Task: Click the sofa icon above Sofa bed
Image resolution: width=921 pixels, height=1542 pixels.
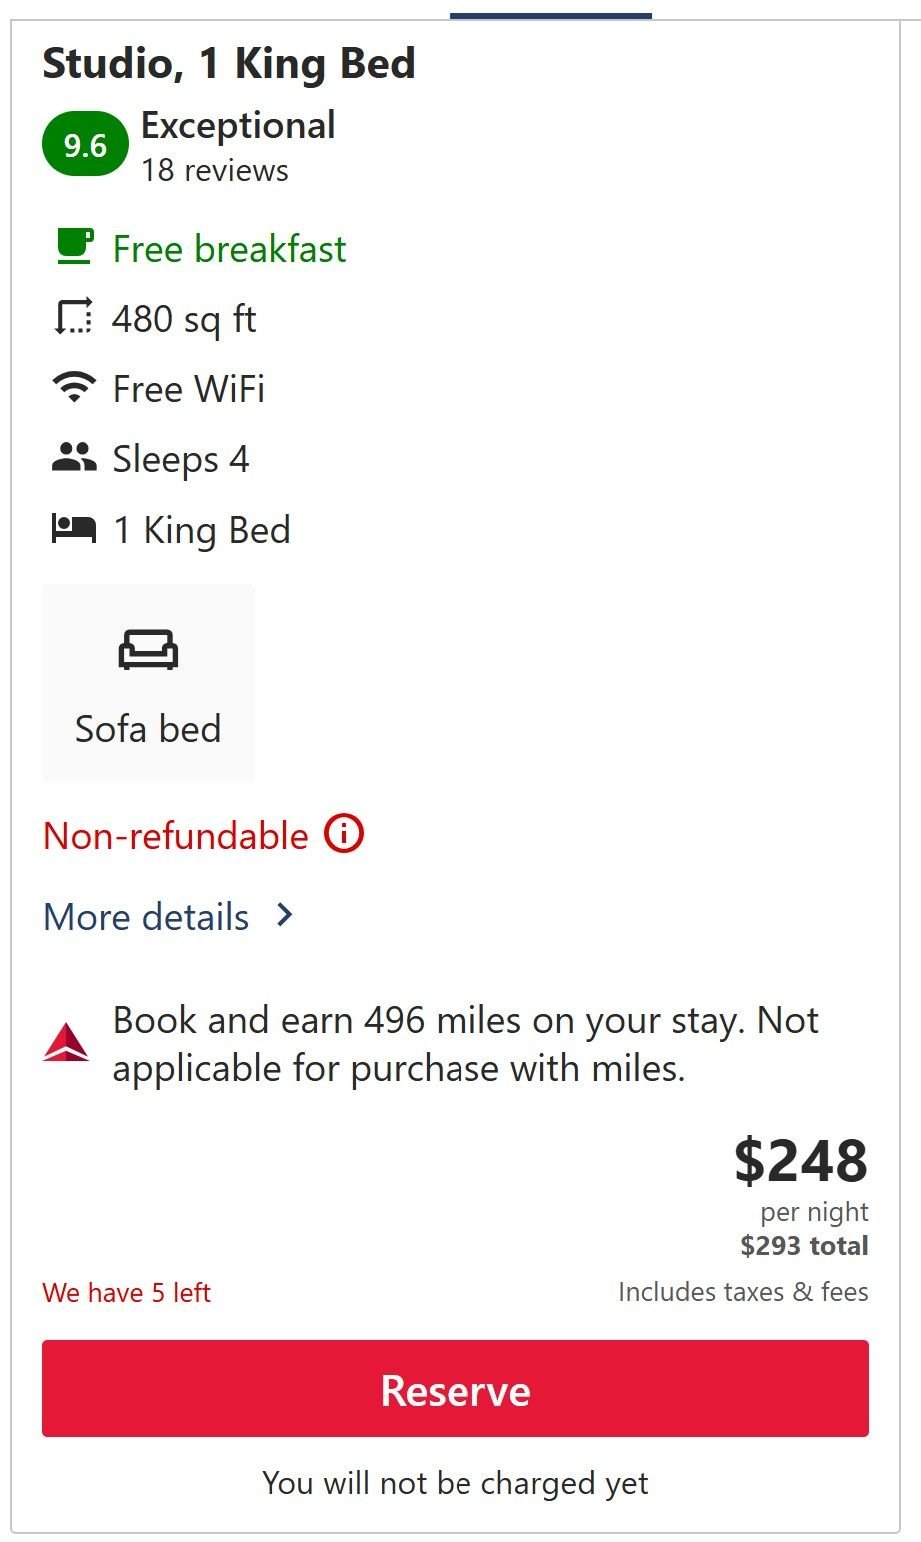Action: [148, 650]
